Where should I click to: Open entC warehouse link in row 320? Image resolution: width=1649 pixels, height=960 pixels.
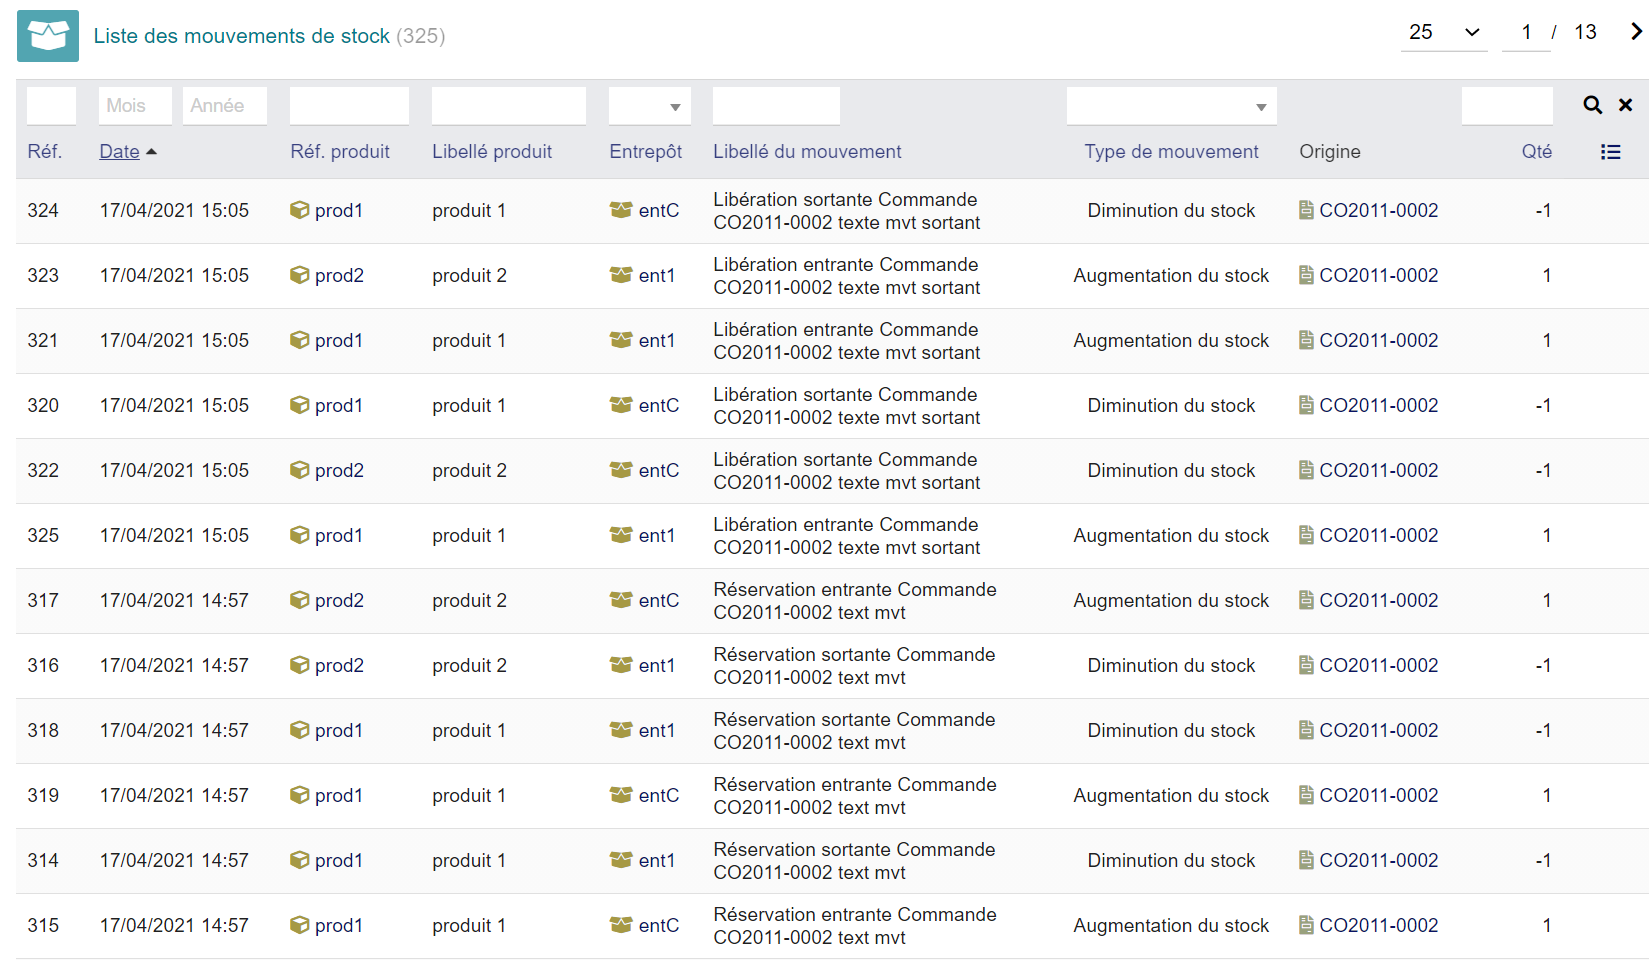coord(658,405)
